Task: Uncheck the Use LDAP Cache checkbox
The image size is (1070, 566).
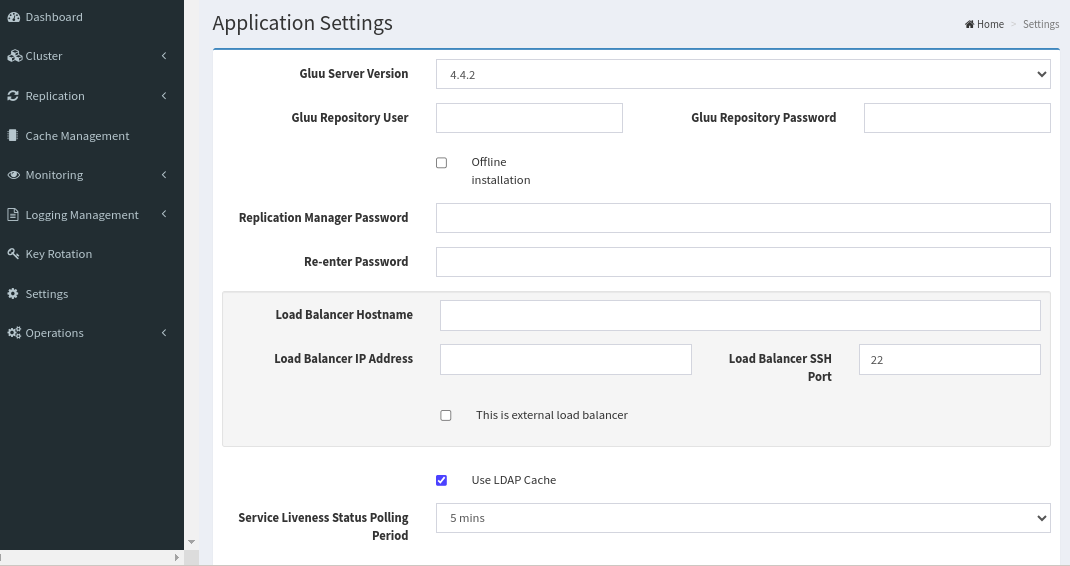Action: click(x=442, y=481)
